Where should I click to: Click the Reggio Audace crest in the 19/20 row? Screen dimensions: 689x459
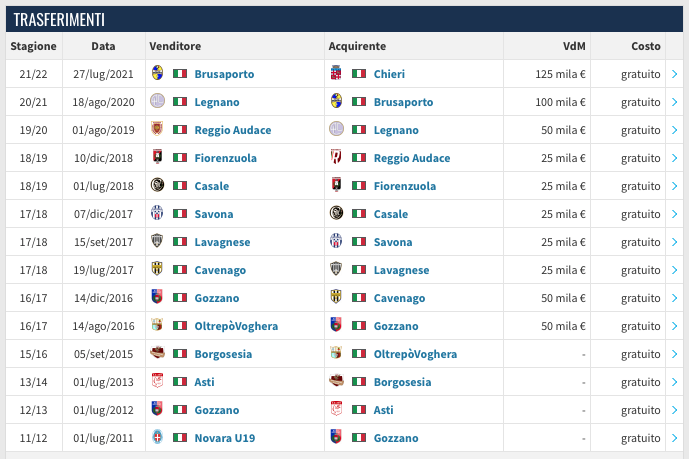[157, 130]
